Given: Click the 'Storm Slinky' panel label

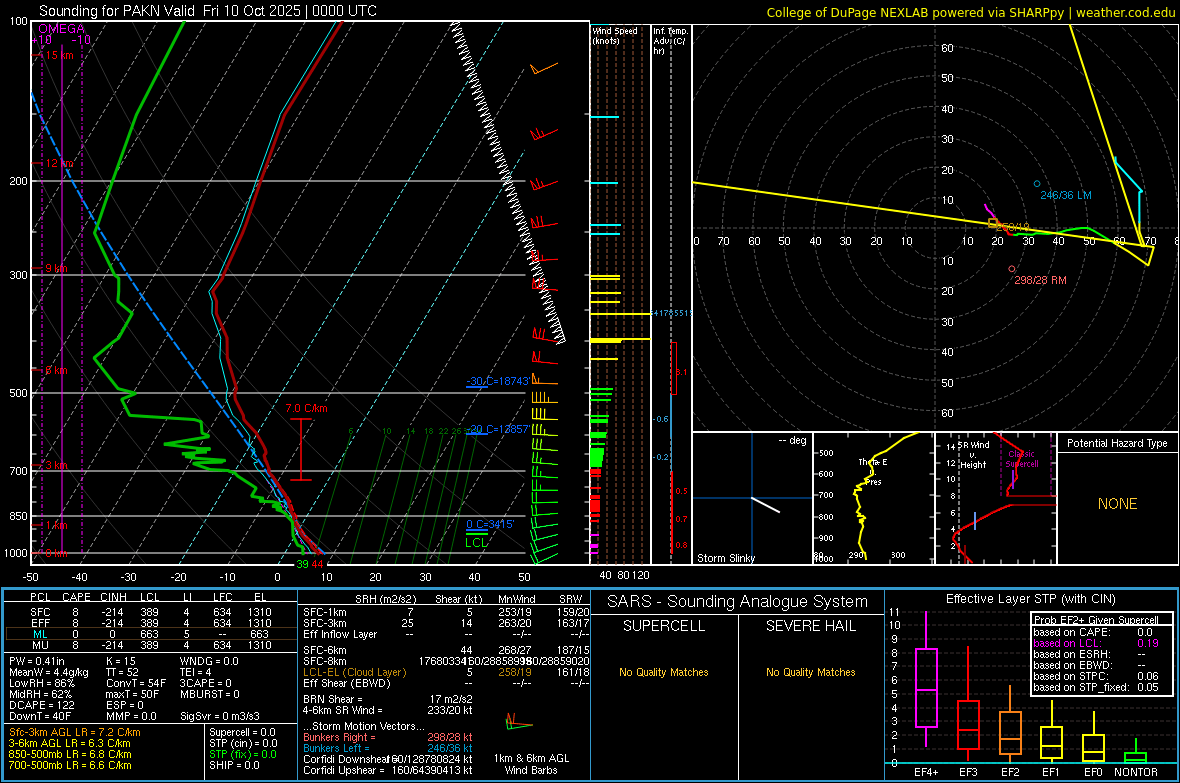Looking at the screenshot, I should 725,558.
